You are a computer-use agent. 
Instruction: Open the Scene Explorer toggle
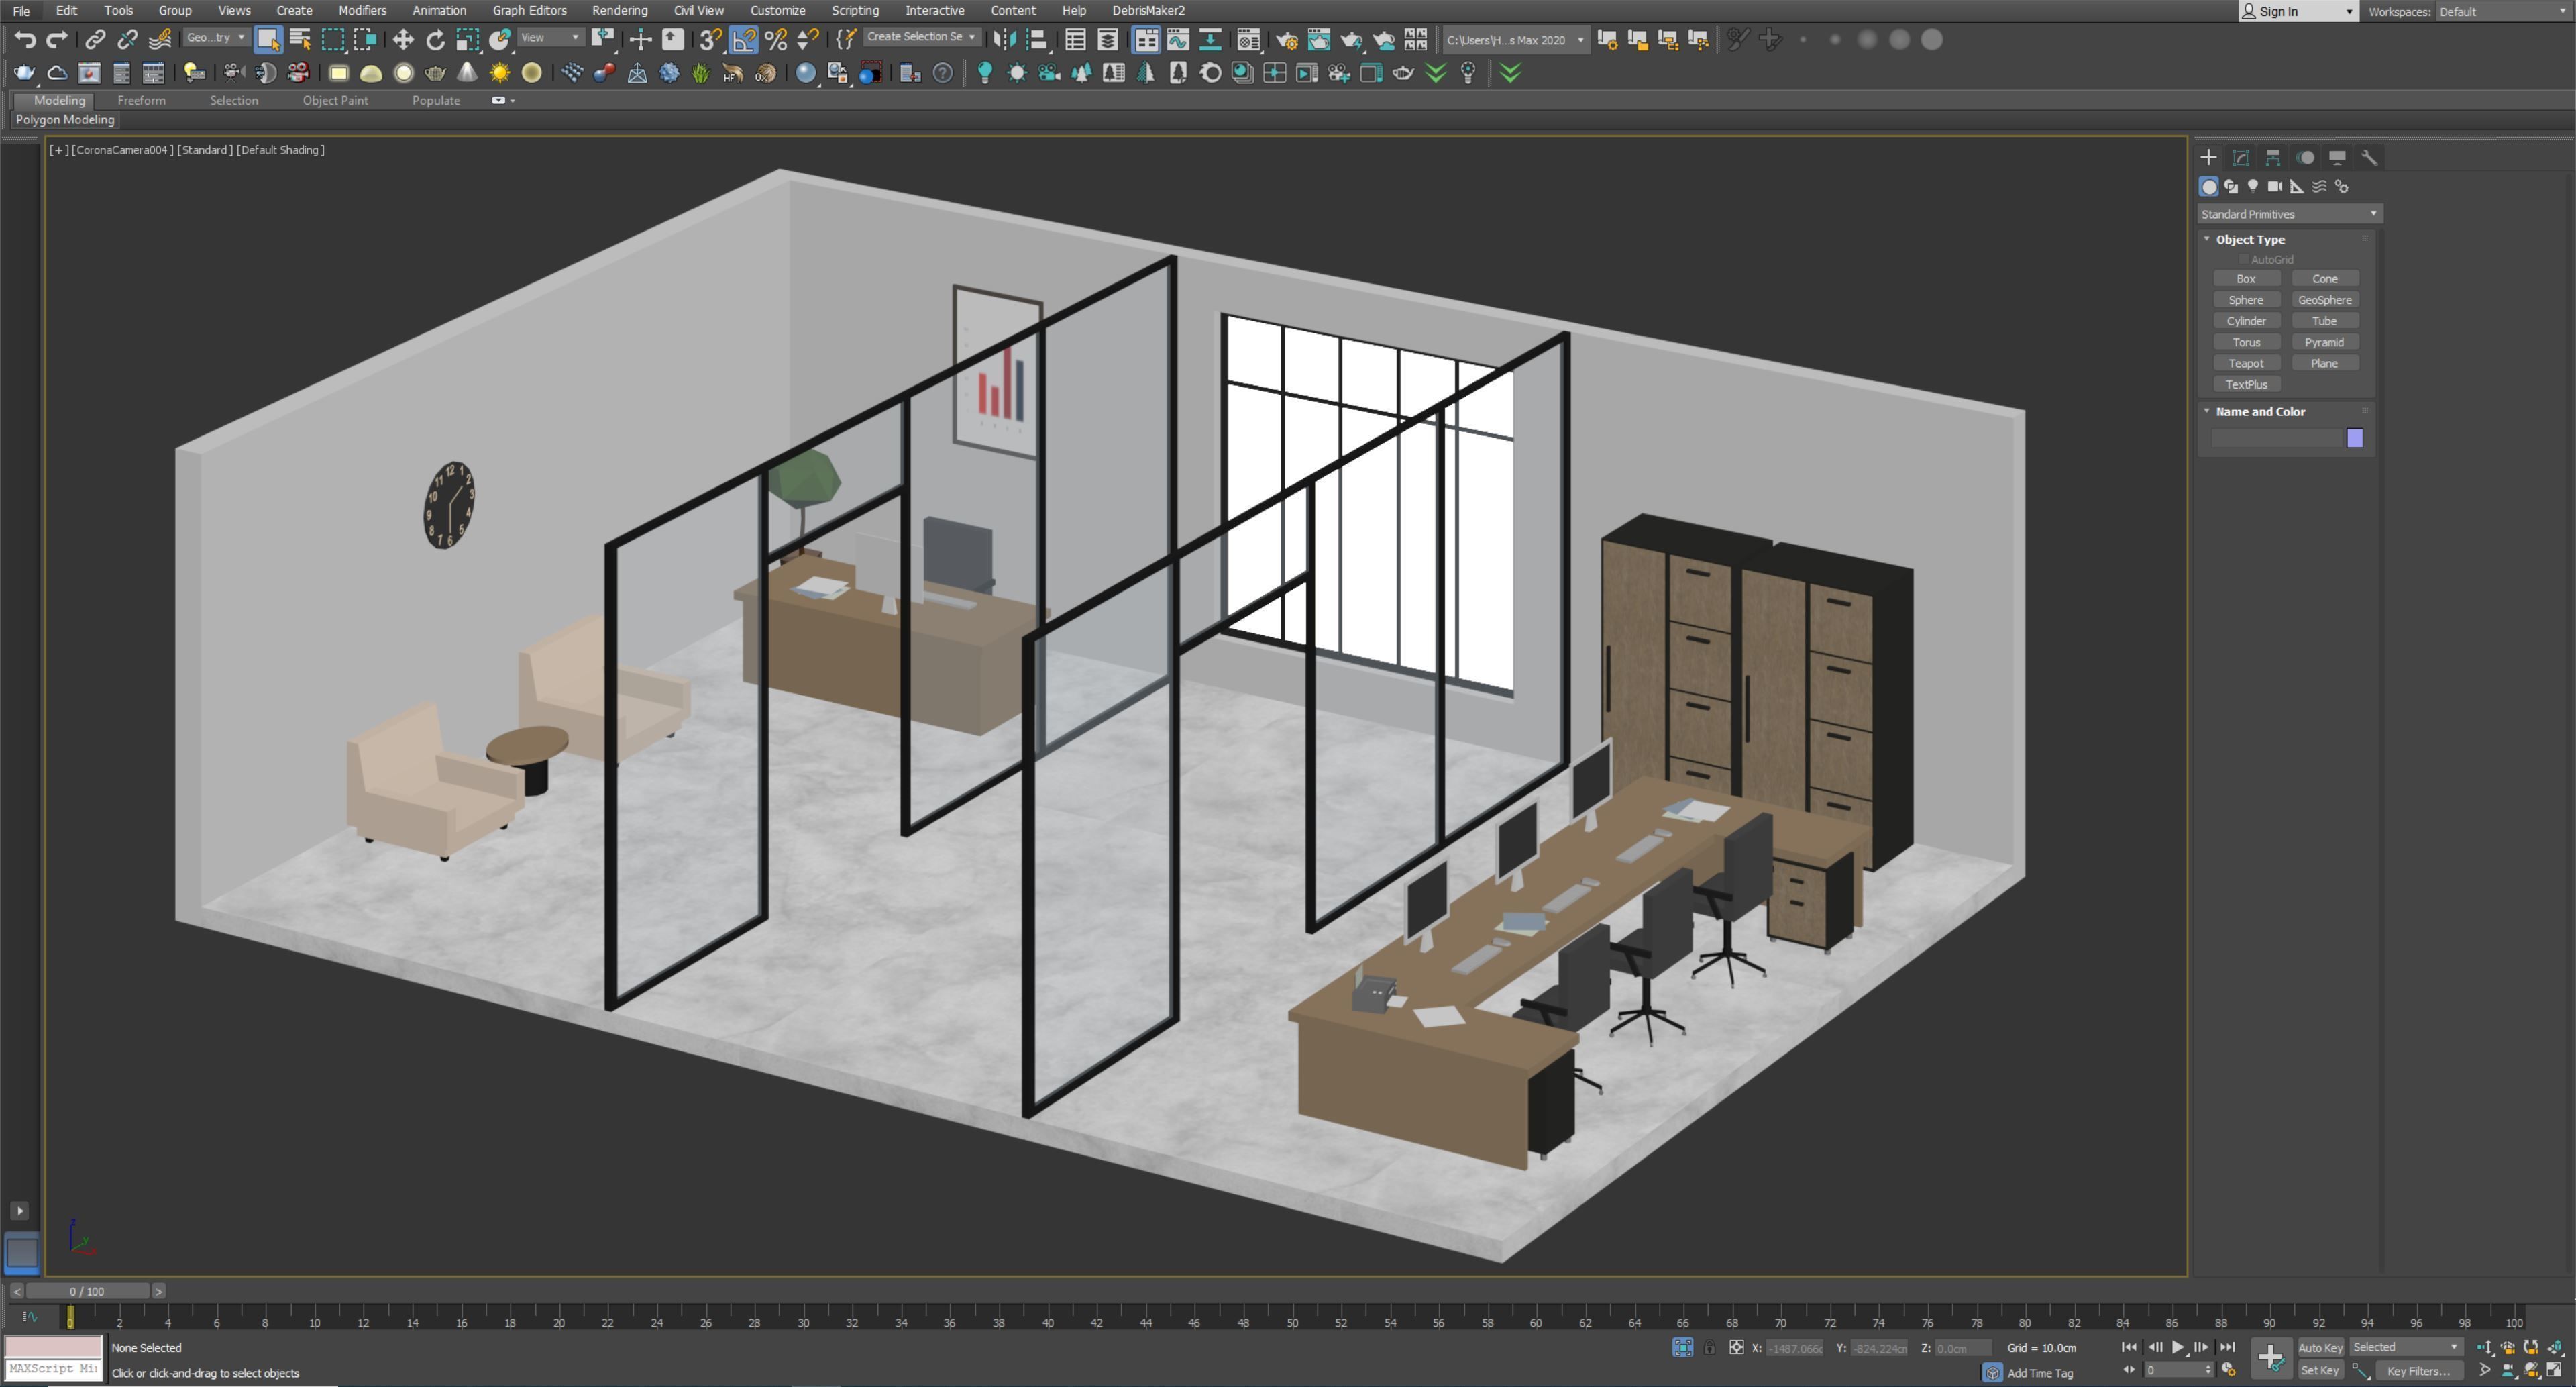1075,40
